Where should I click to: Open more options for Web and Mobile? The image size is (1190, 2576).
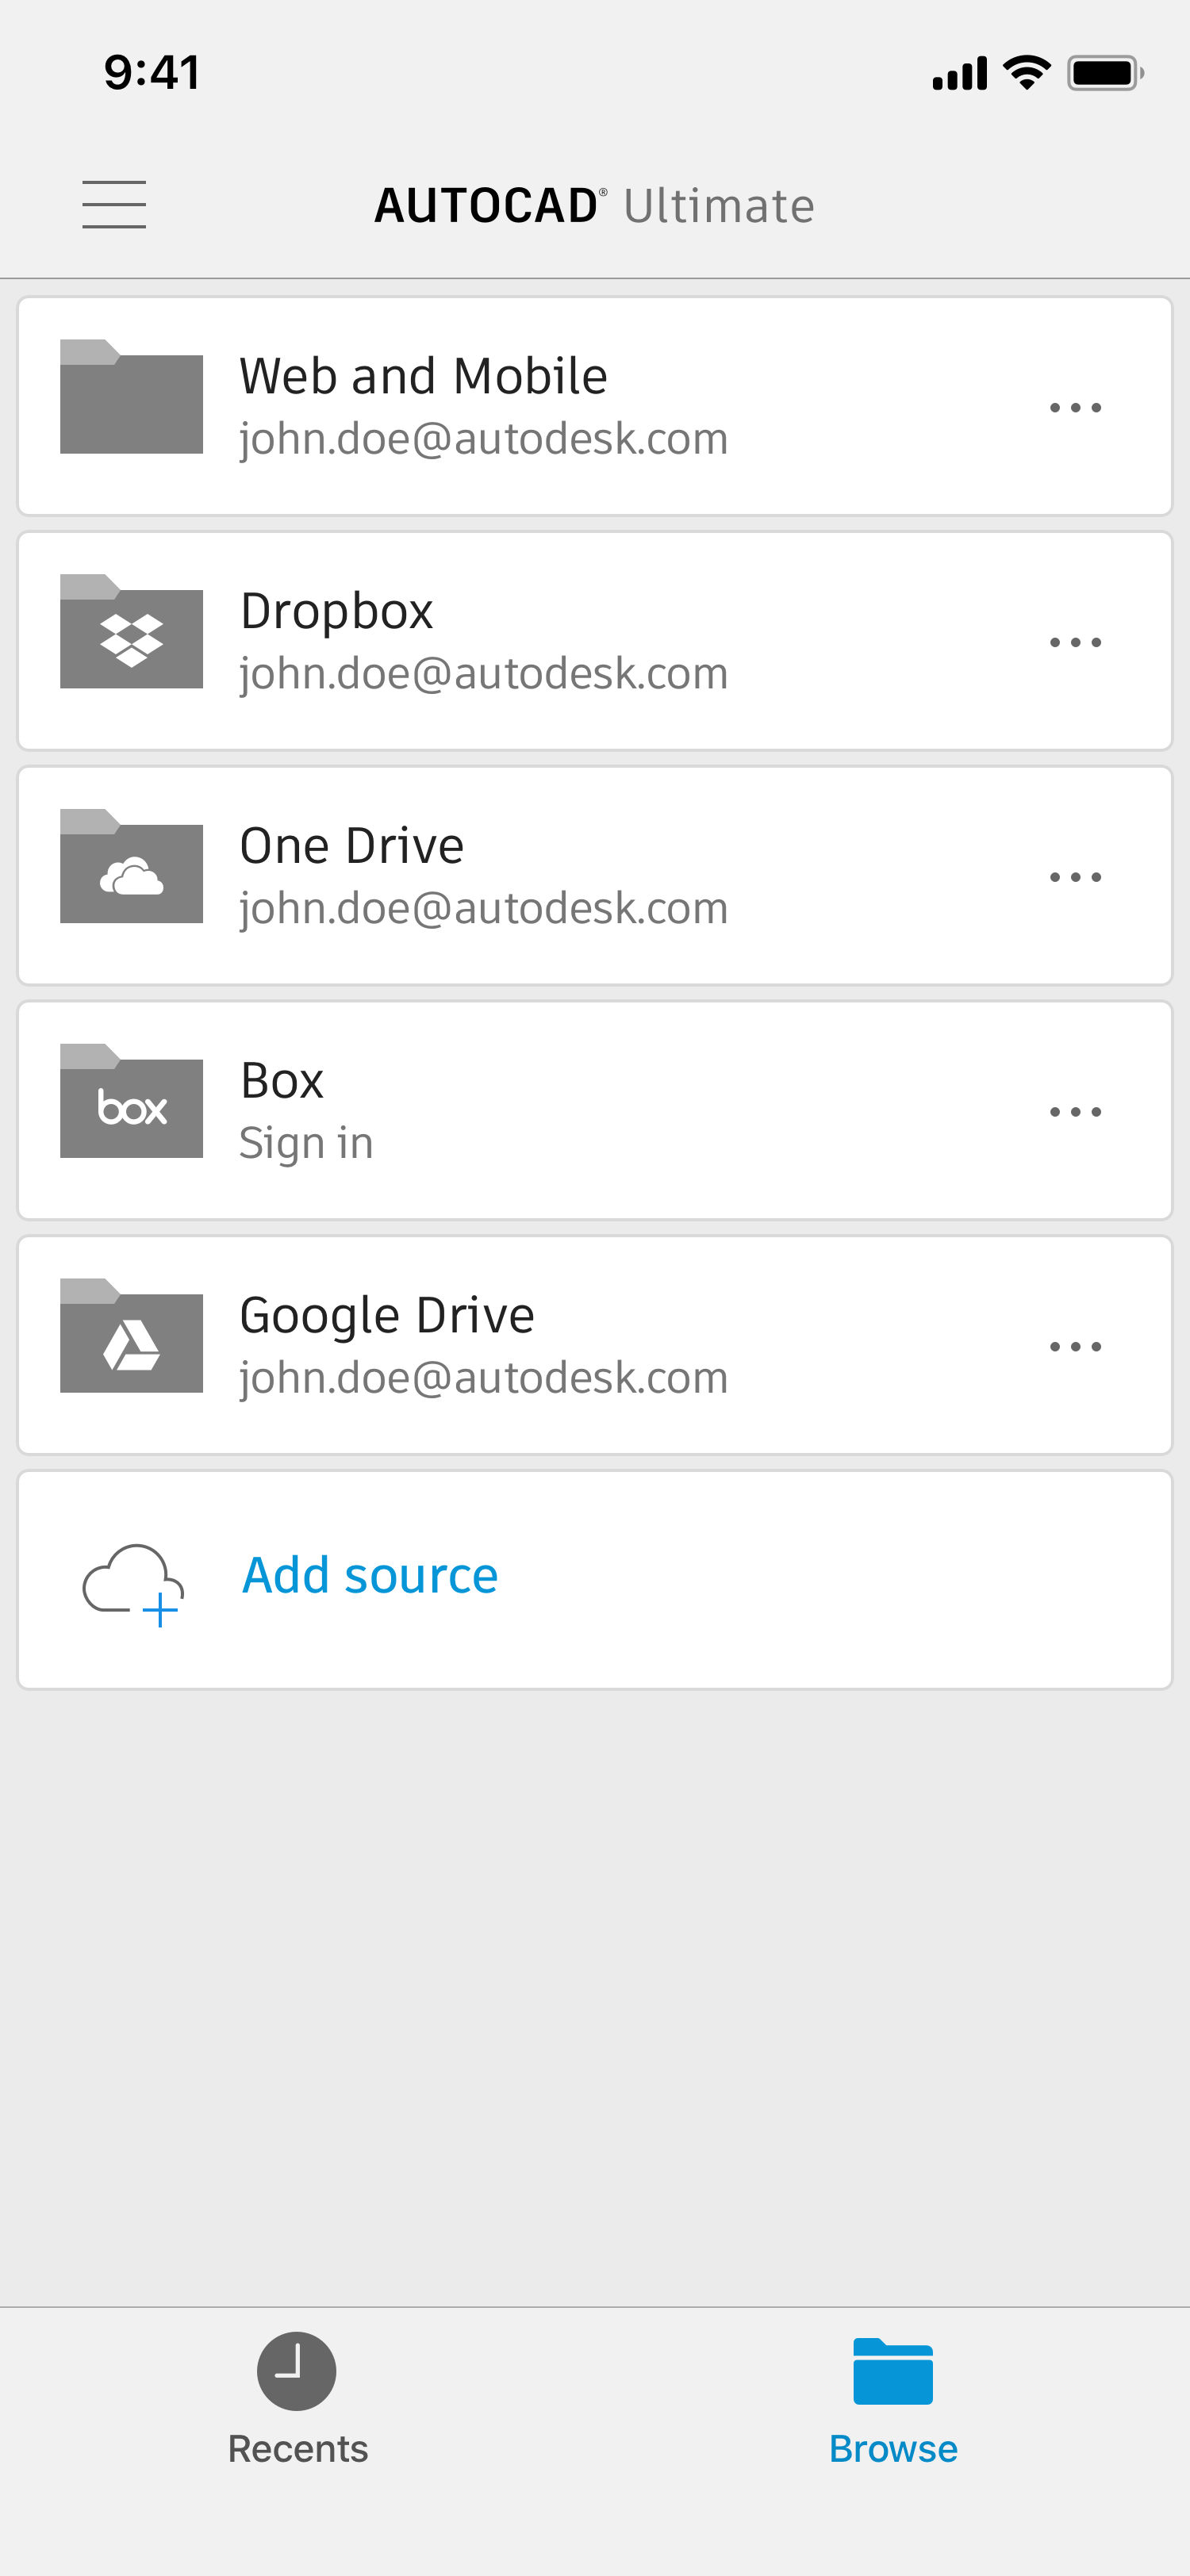[1076, 408]
